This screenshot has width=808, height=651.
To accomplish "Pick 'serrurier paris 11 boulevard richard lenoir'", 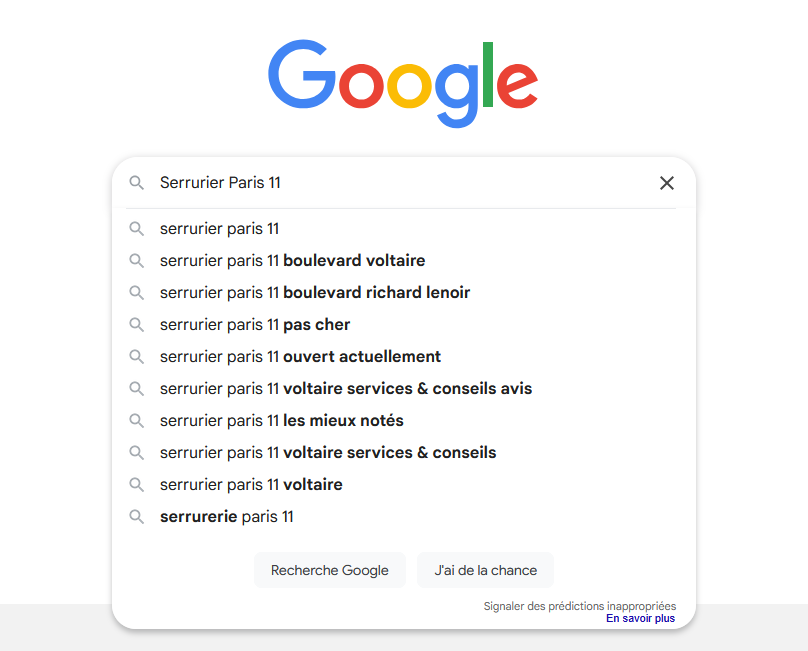I will [314, 293].
